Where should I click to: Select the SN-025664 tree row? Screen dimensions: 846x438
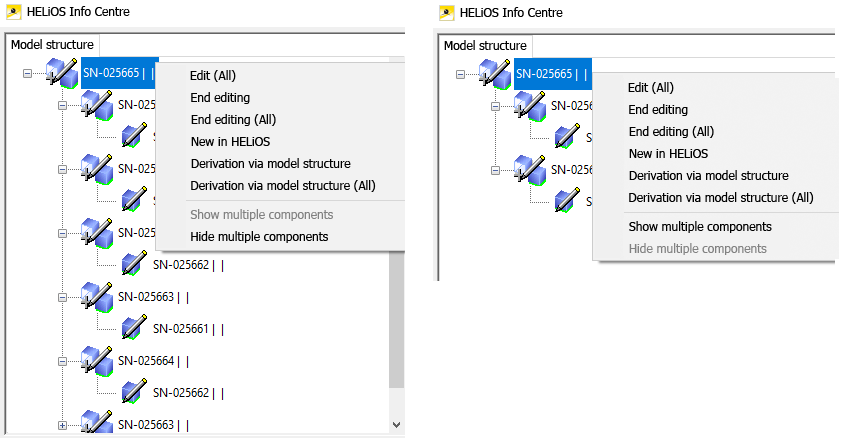coord(153,361)
